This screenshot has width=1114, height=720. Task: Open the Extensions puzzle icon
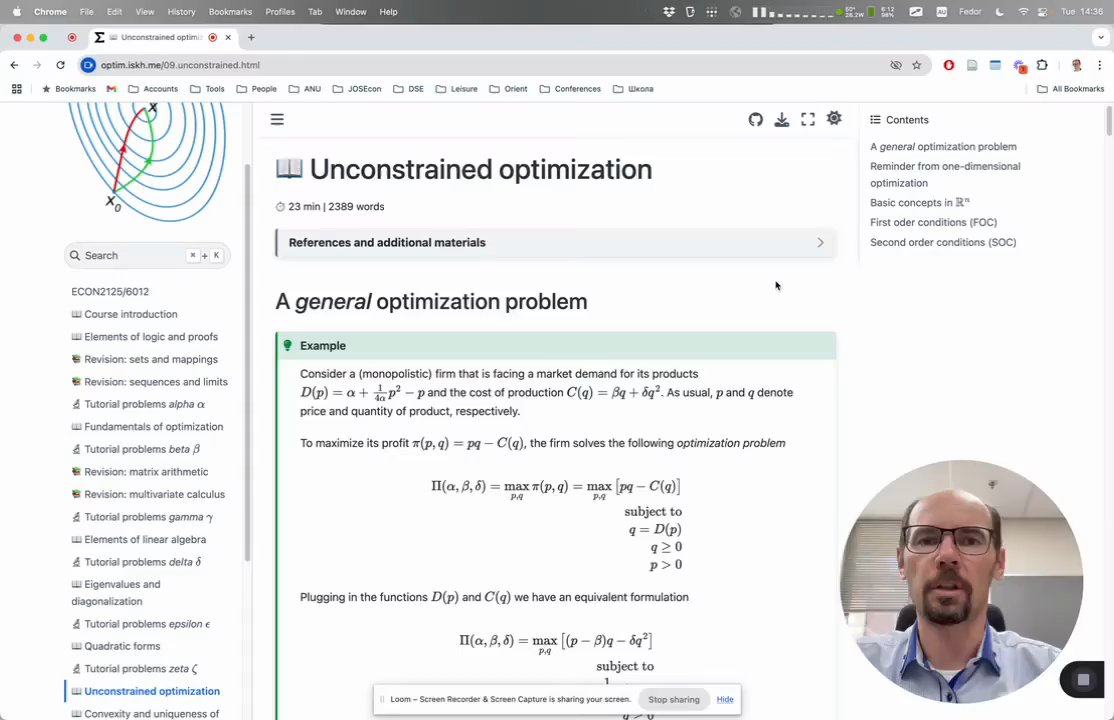(1042, 65)
